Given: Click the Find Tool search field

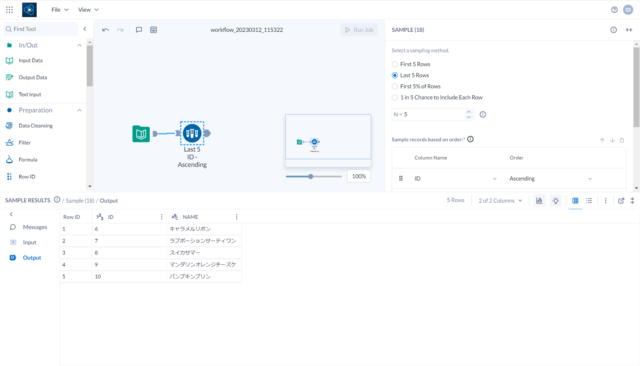Looking at the screenshot, I should (41, 29).
